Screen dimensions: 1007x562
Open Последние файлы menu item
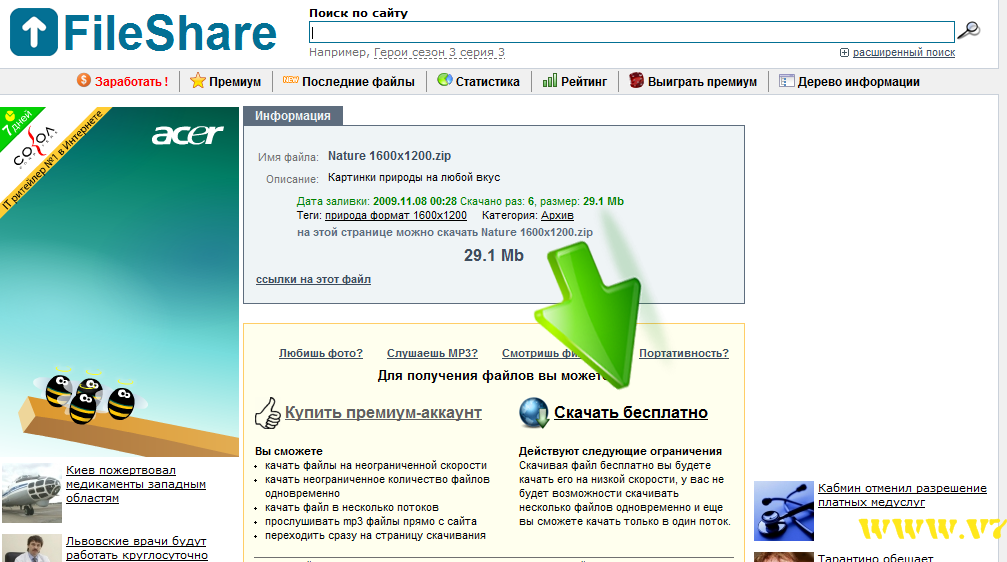click(359, 82)
